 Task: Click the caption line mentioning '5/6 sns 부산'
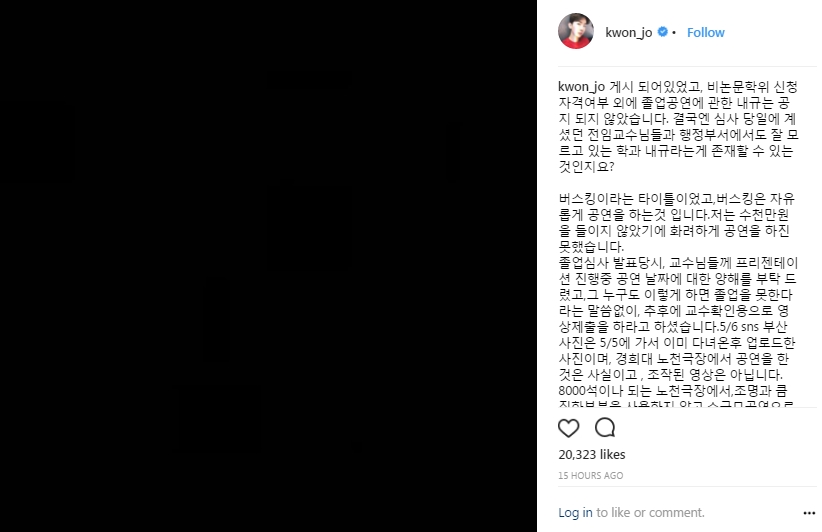click(x=673, y=327)
